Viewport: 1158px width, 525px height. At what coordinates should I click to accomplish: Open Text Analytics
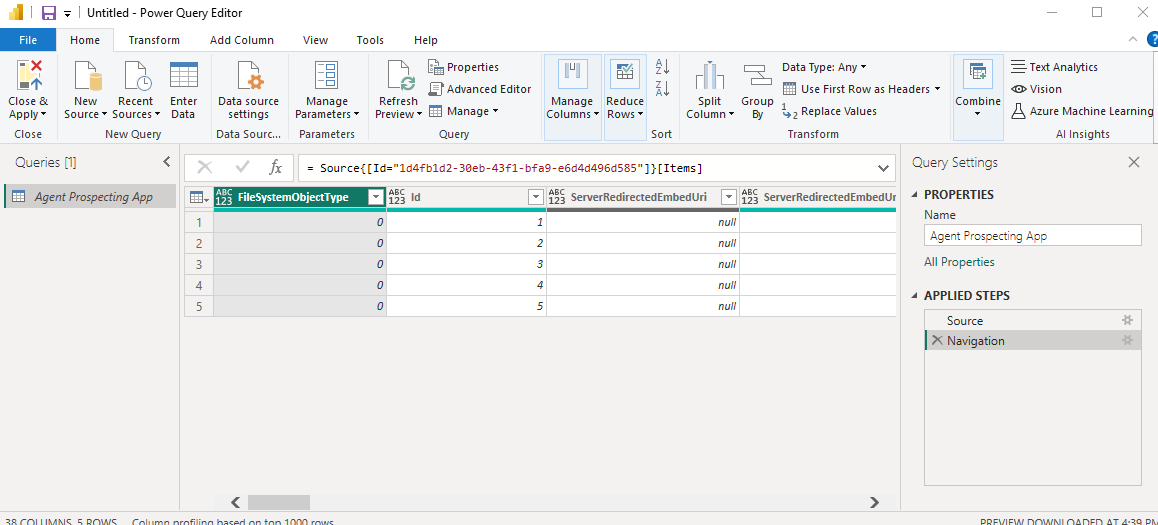1055,67
